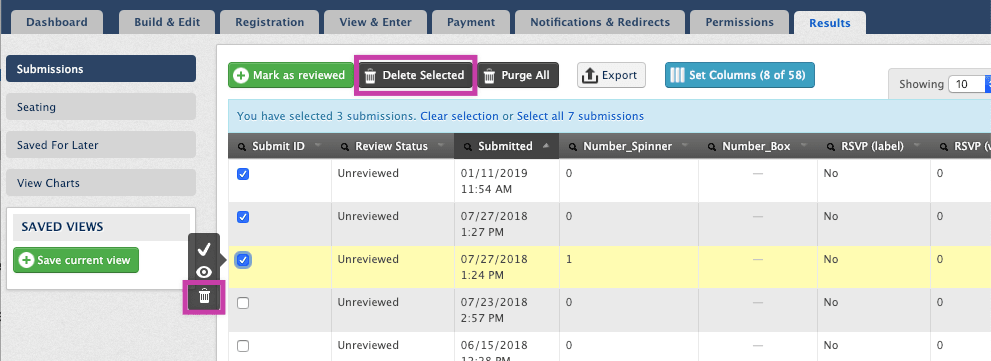This screenshot has height=361, width=991.
Task: Click search icon in Submit ID header
Action: (x=243, y=147)
